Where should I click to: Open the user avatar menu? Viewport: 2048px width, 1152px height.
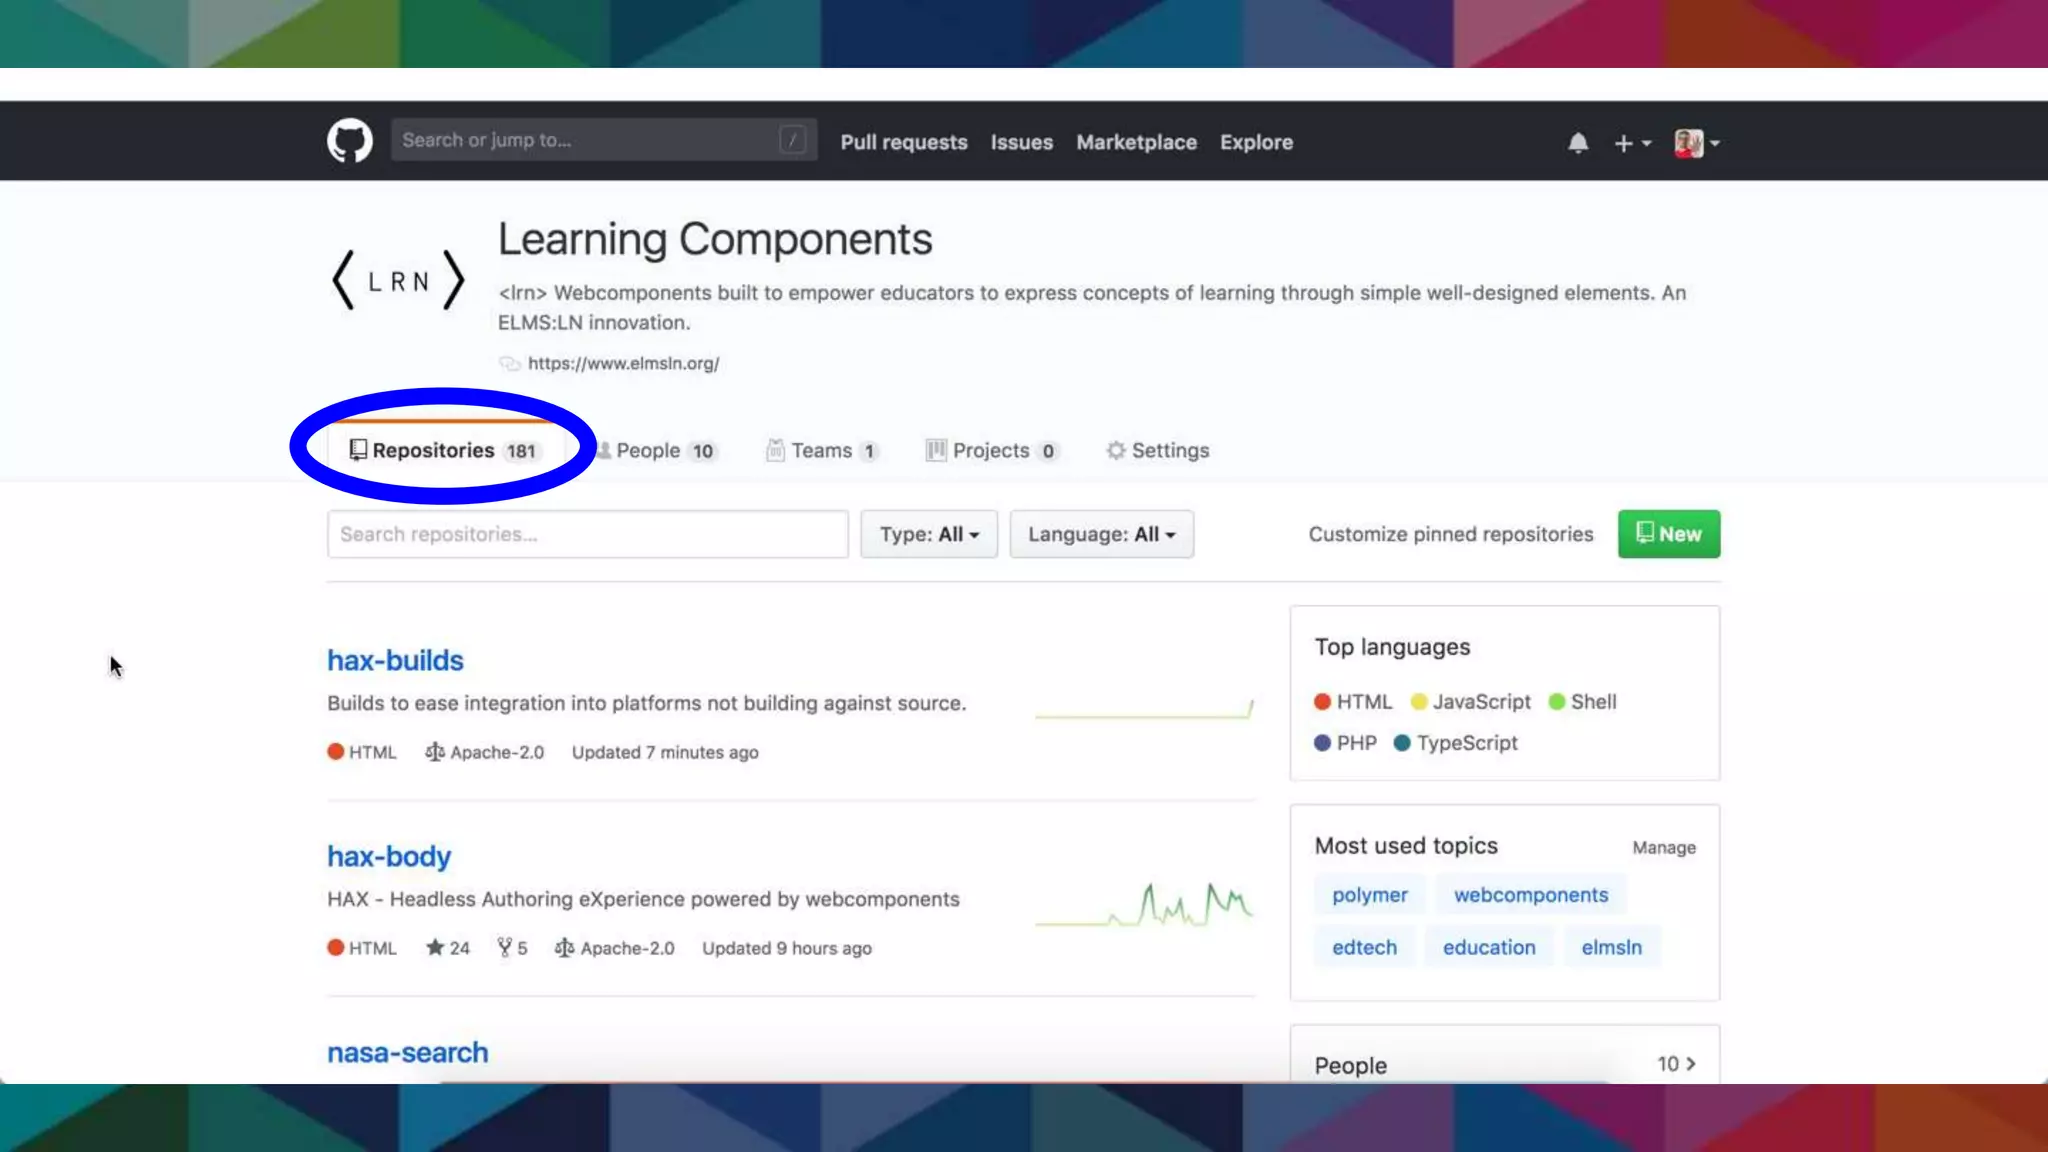[x=1696, y=143]
